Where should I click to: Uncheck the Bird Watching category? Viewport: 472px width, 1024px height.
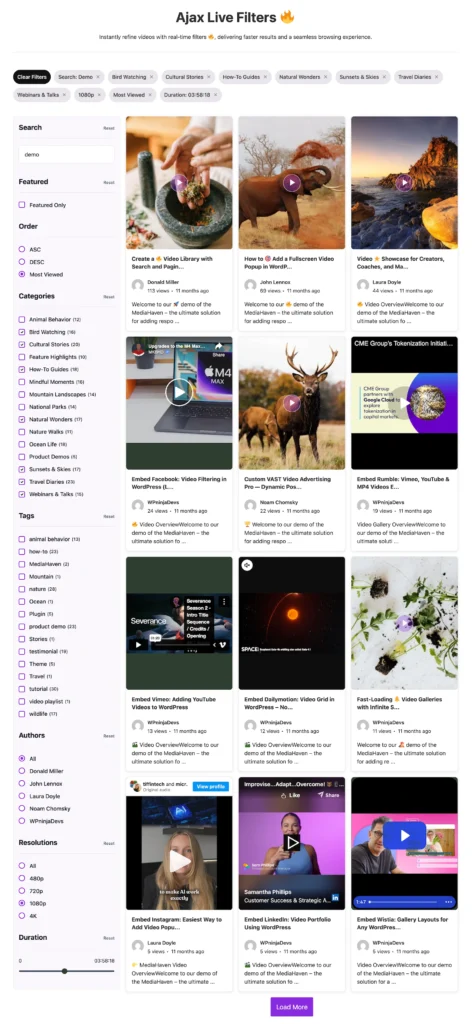(x=22, y=332)
